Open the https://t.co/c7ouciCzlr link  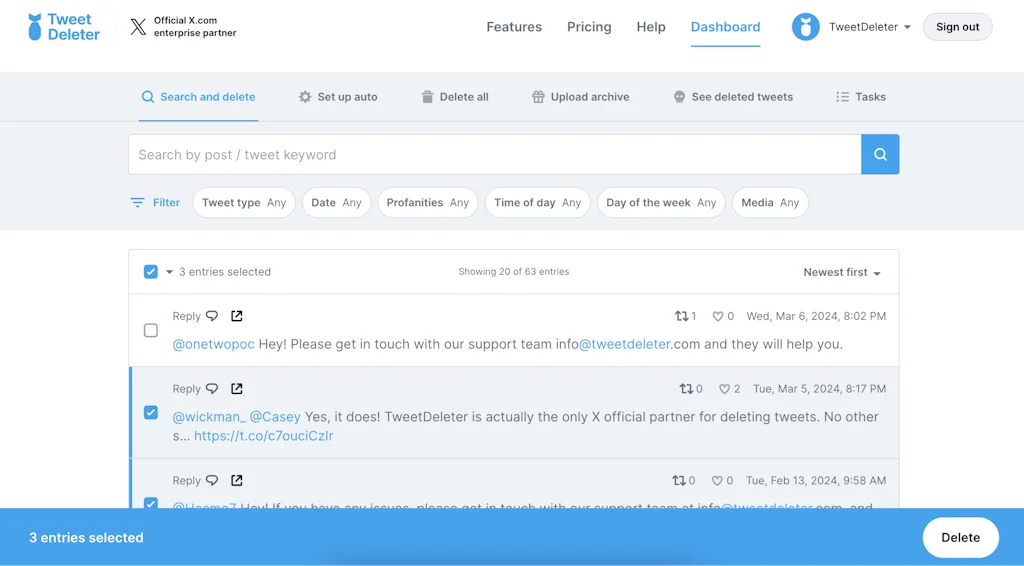tap(264, 435)
